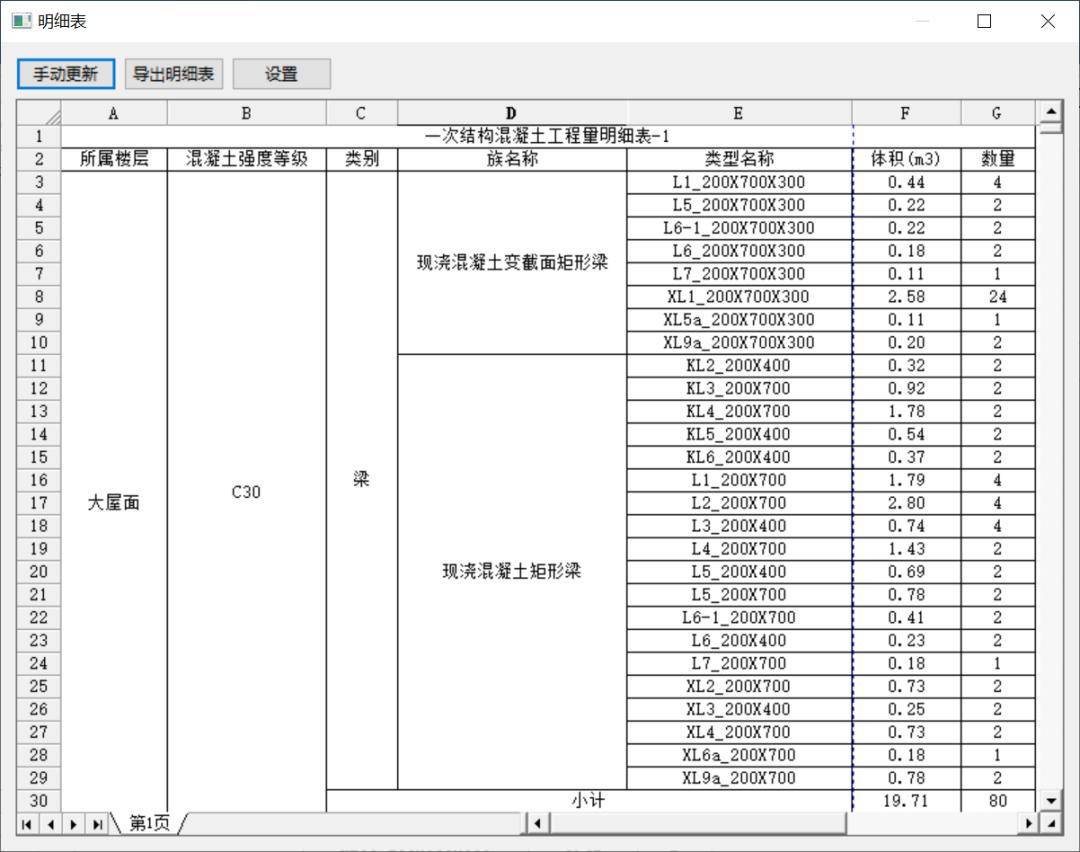The width and height of the screenshot is (1080, 852).
Task: Click the select-all corner cell
Action: click(x=39, y=113)
